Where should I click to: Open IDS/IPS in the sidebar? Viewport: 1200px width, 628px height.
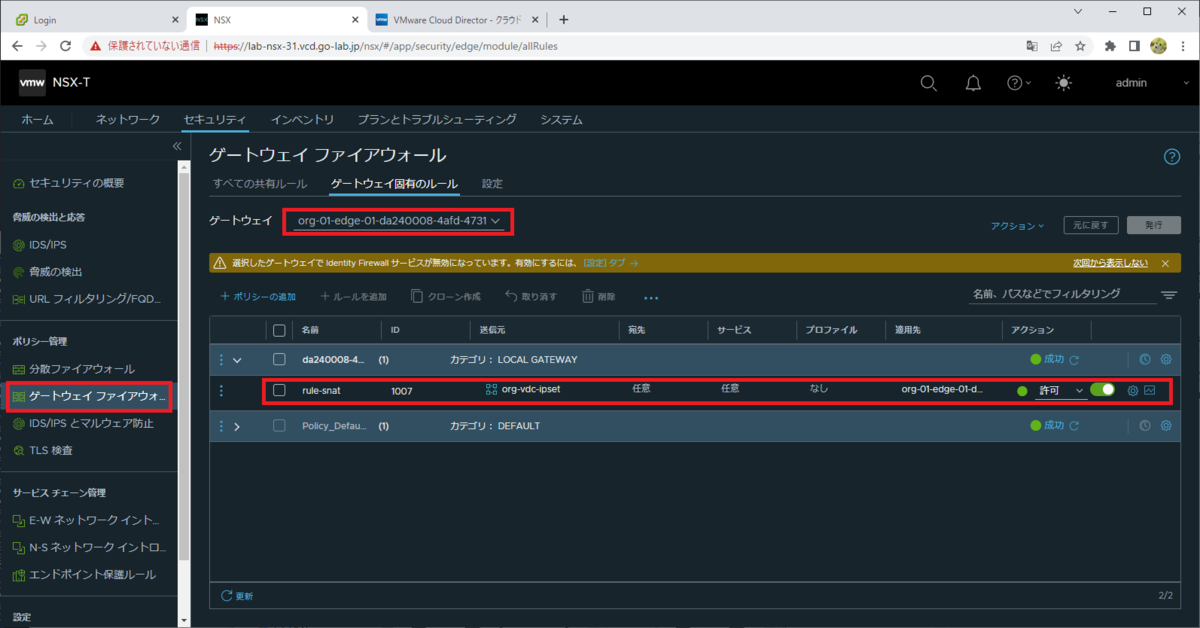[48, 245]
